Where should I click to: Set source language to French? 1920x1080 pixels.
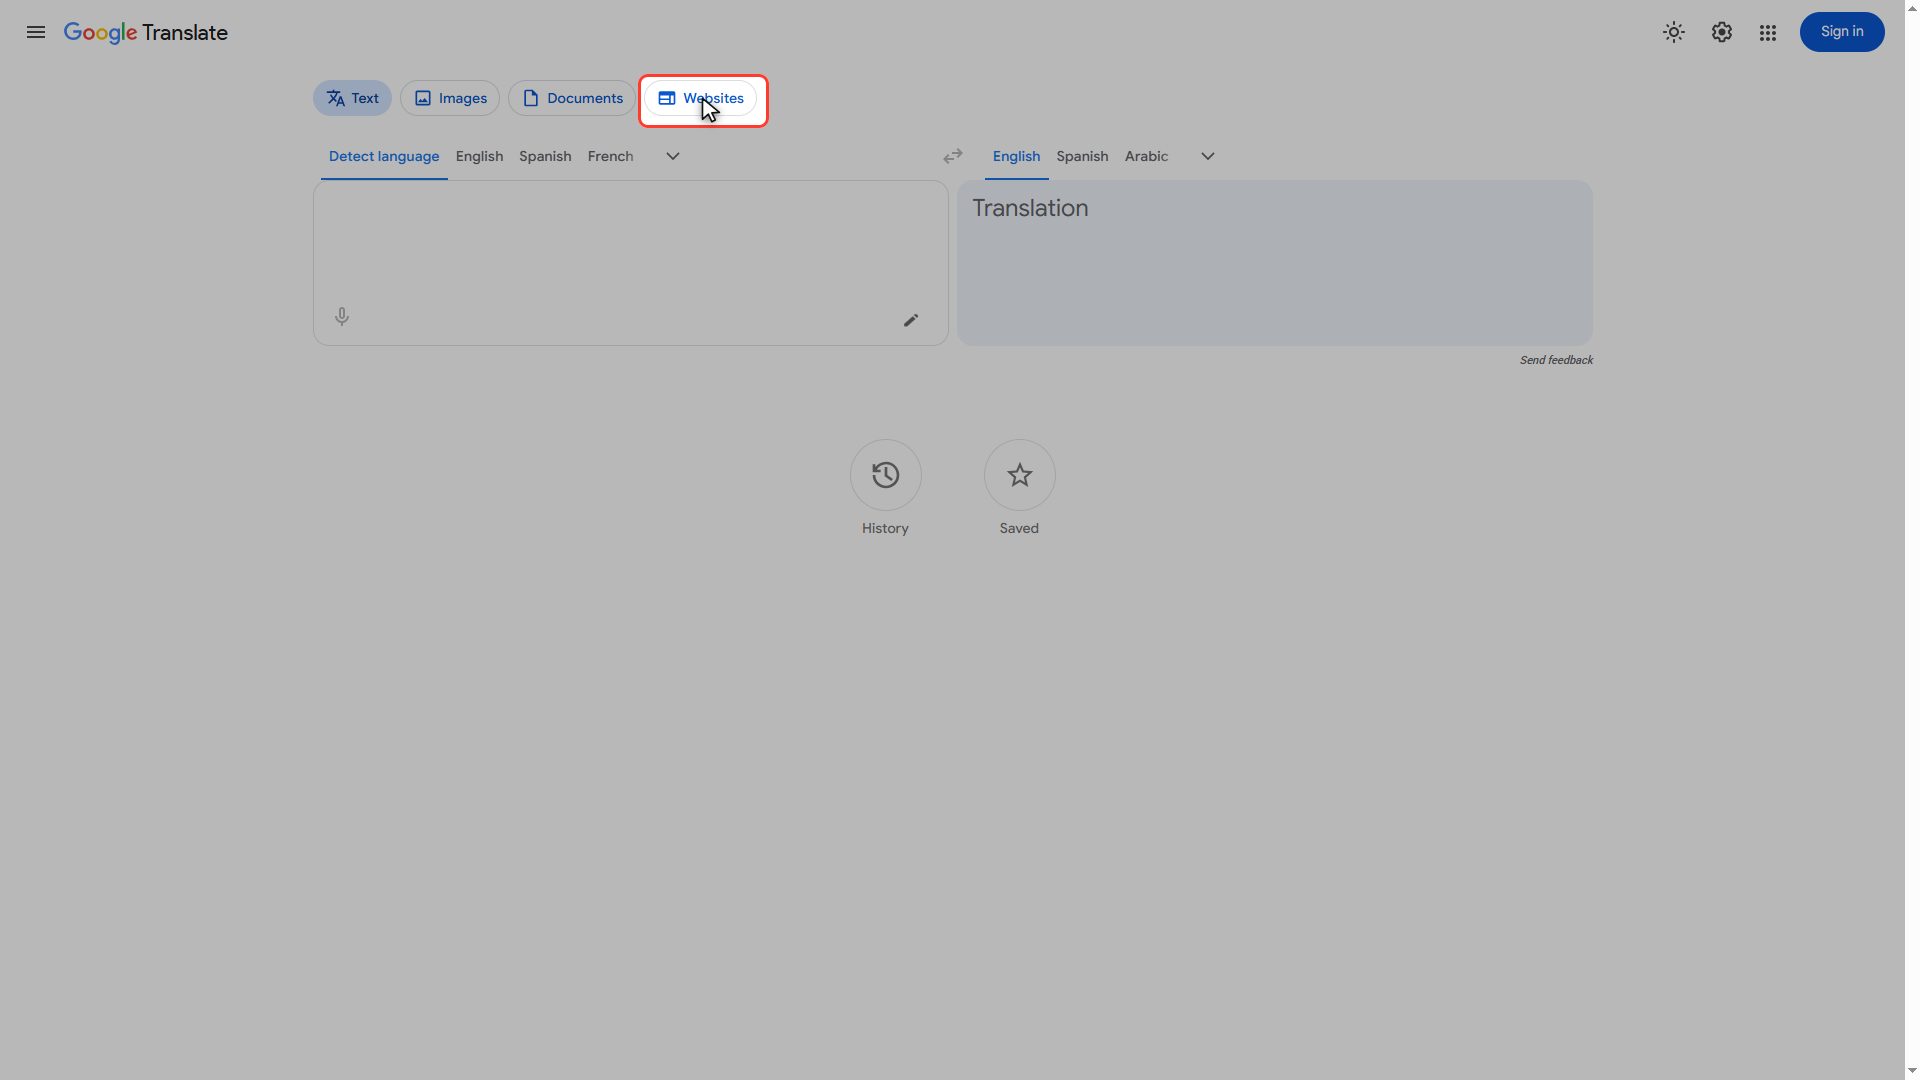[610, 157]
